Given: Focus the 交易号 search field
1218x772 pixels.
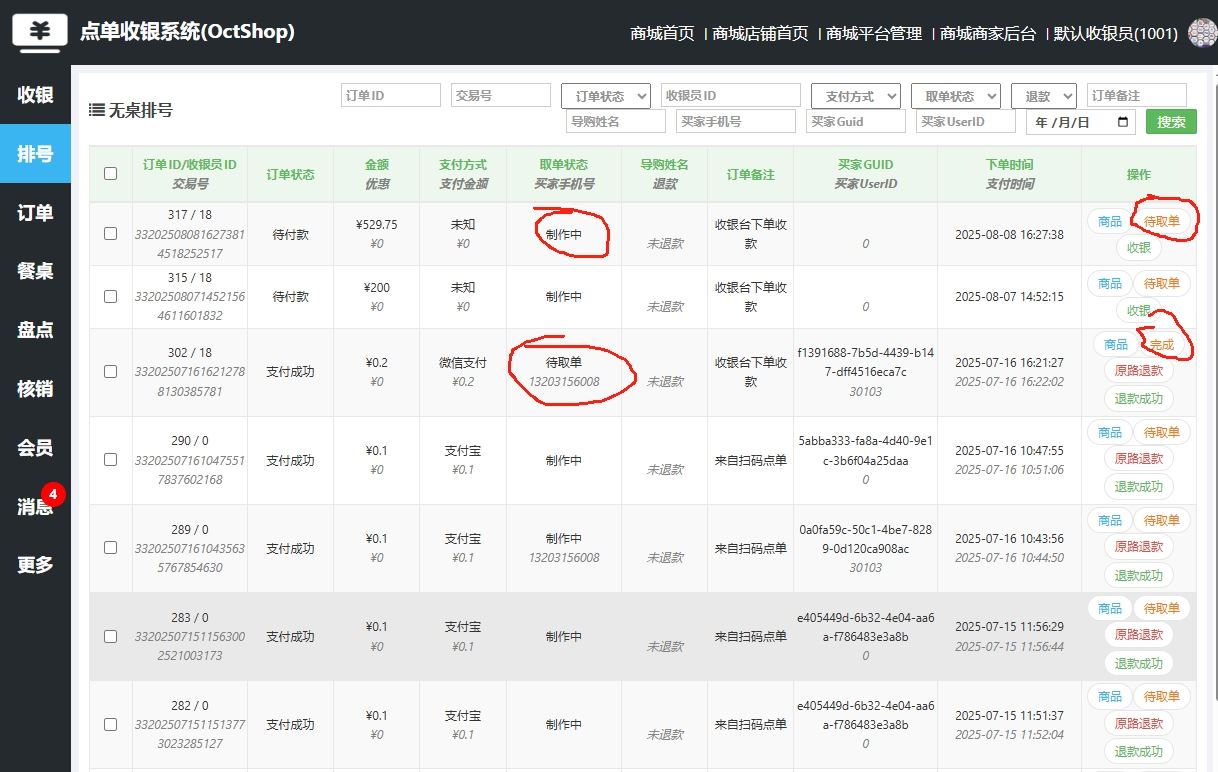Looking at the screenshot, I should point(501,95).
